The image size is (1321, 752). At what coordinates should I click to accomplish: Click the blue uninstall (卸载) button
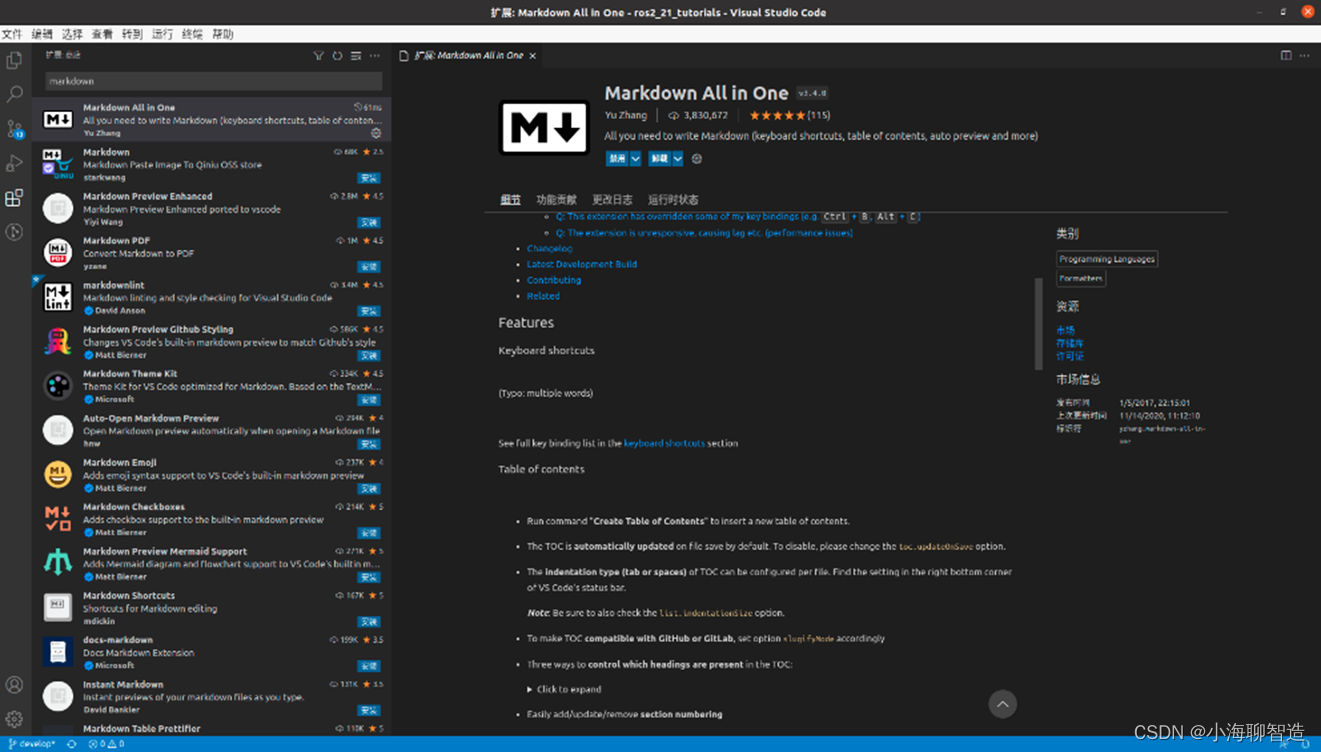(659, 159)
